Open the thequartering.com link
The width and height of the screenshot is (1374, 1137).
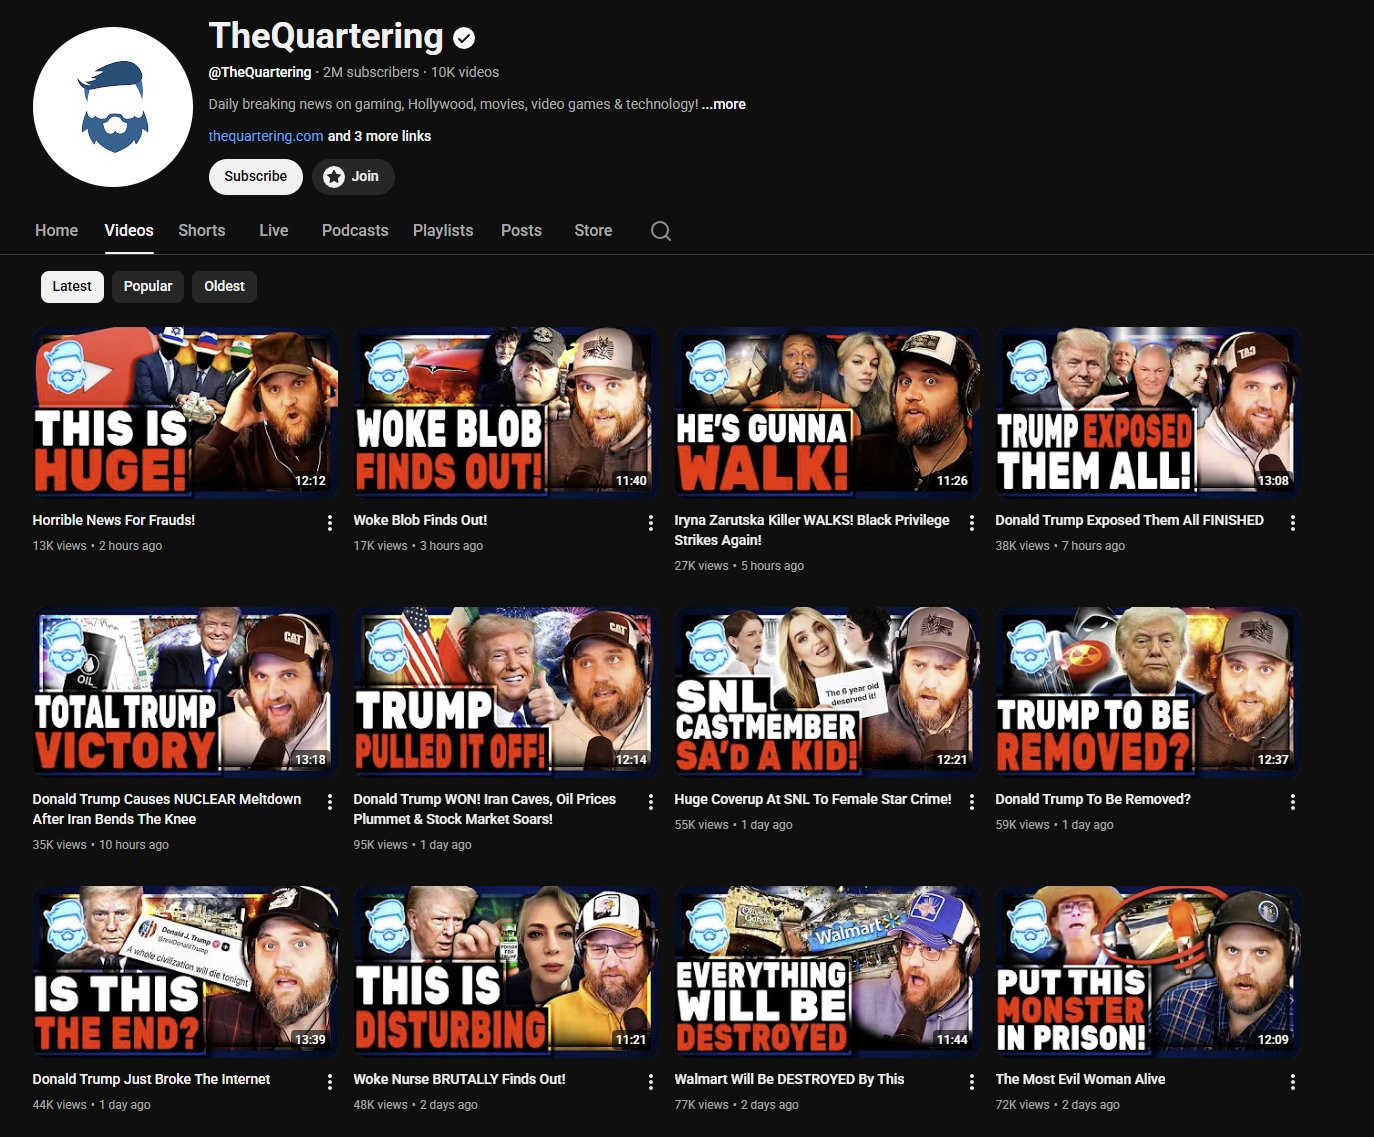[x=266, y=136]
